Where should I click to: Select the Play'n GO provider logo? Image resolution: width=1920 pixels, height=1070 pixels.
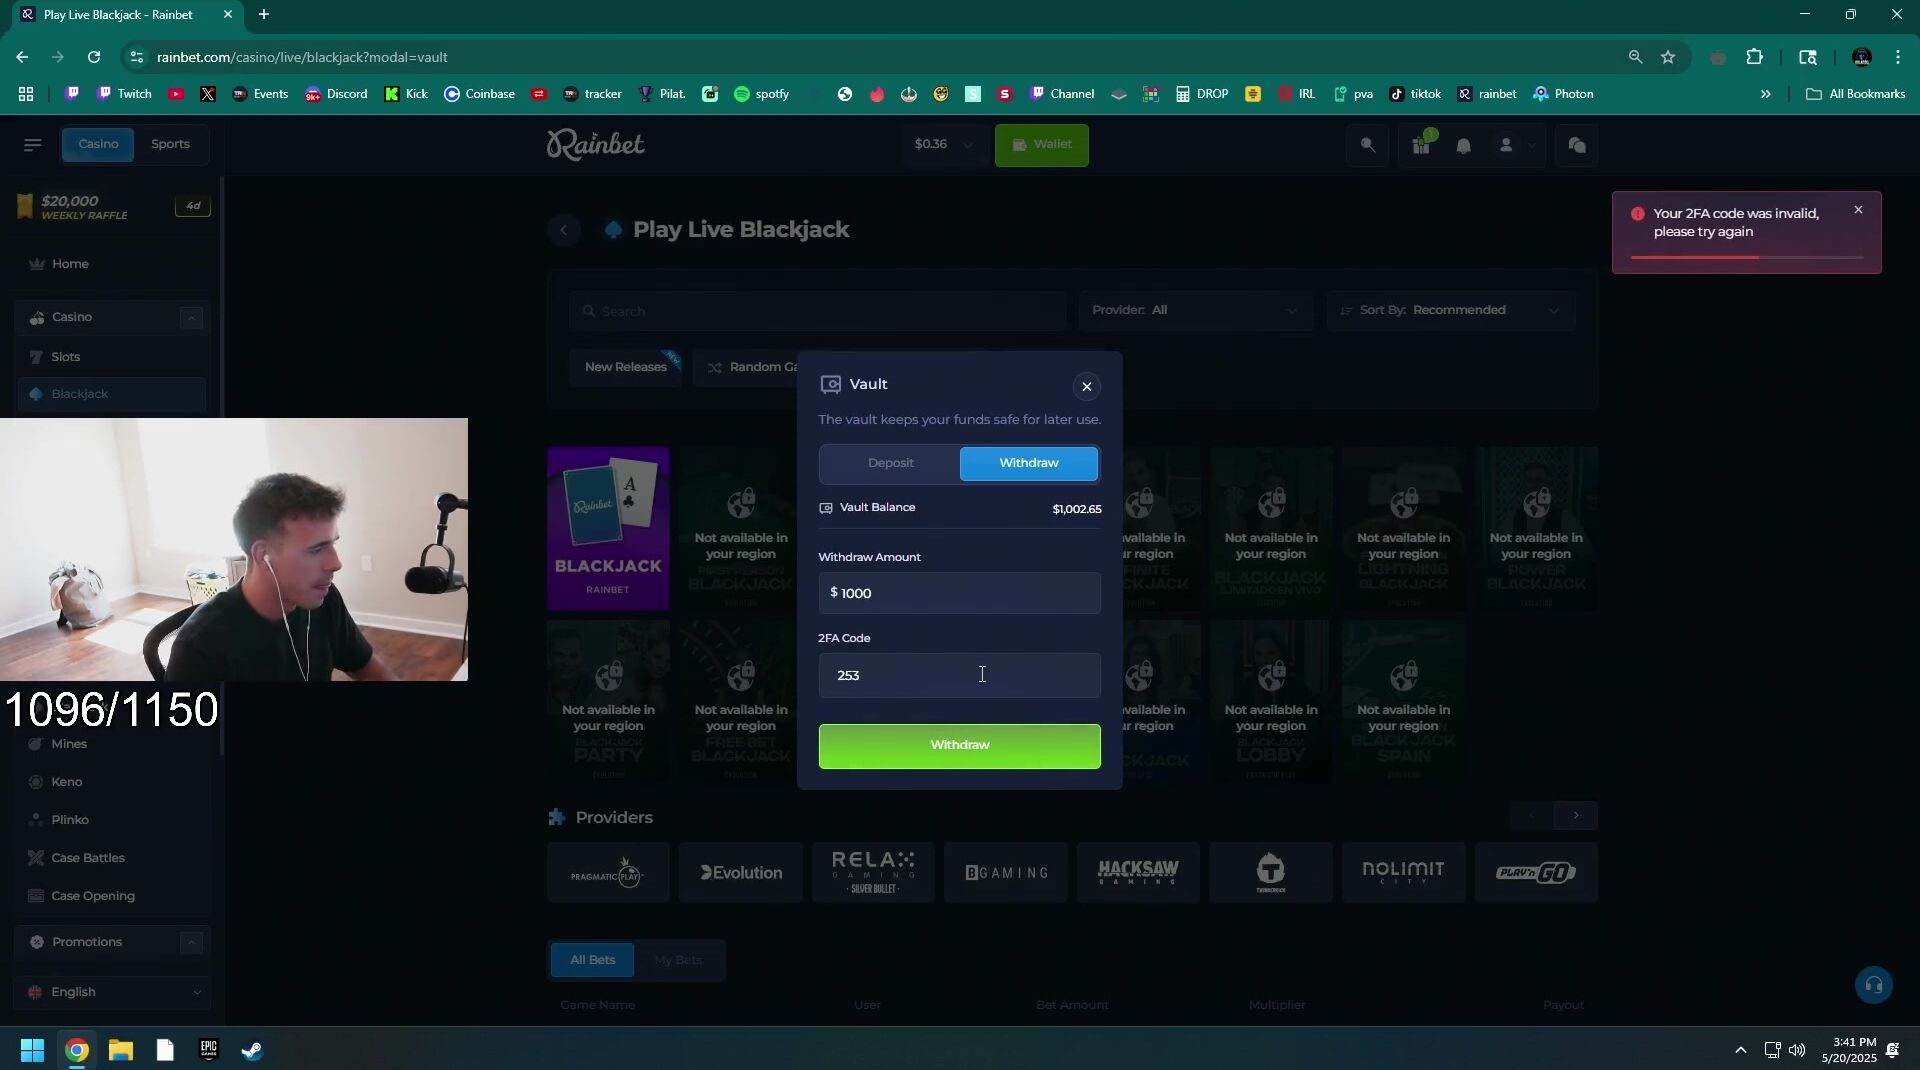click(1536, 873)
